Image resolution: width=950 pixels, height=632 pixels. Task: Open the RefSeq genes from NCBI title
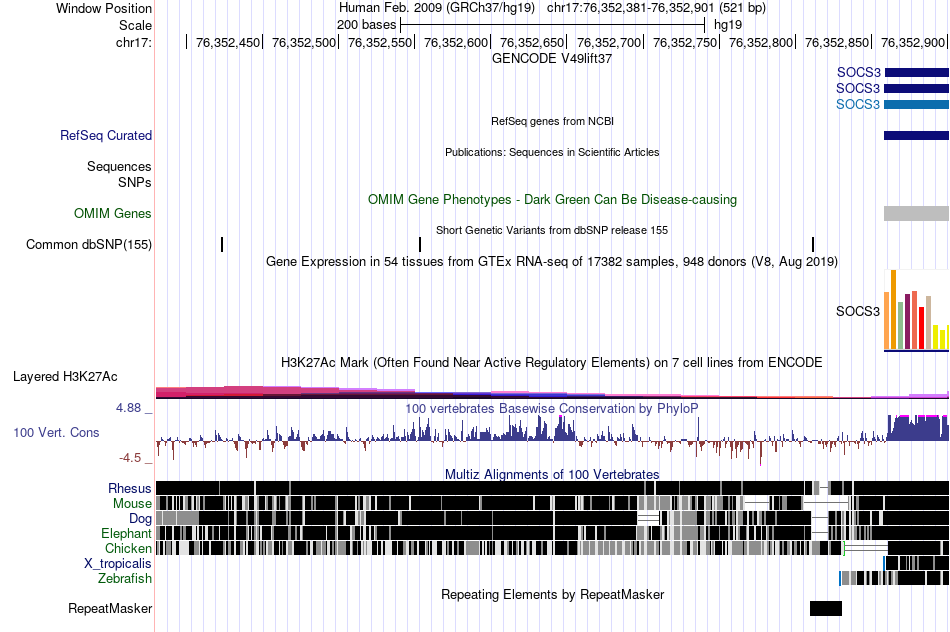tap(553, 121)
